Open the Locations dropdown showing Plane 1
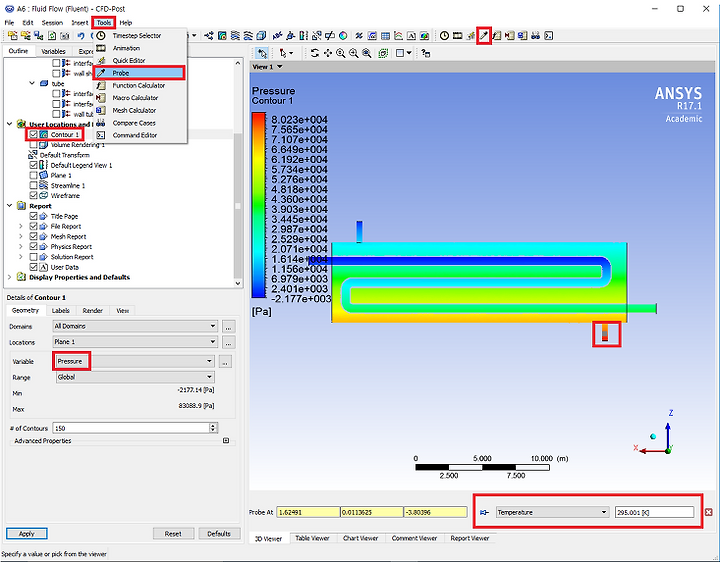The height and width of the screenshot is (562, 720). (x=135, y=342)
